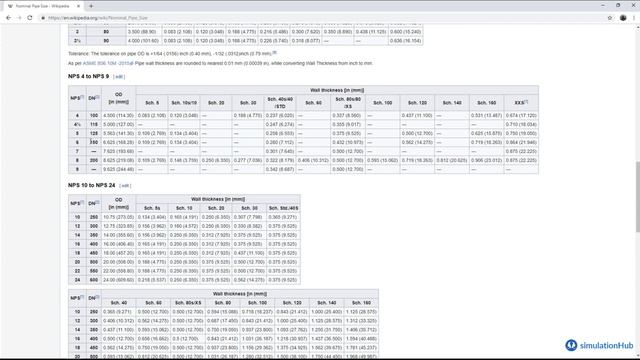Screen dimensions: 640x360
Task: Restore down the Chrome window
Action: (x=618, y=5)
